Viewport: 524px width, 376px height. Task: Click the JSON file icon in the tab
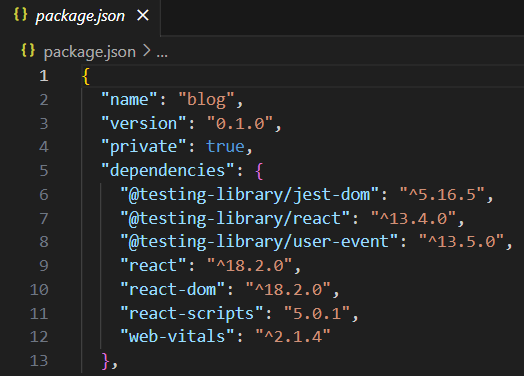coord(20,15)
